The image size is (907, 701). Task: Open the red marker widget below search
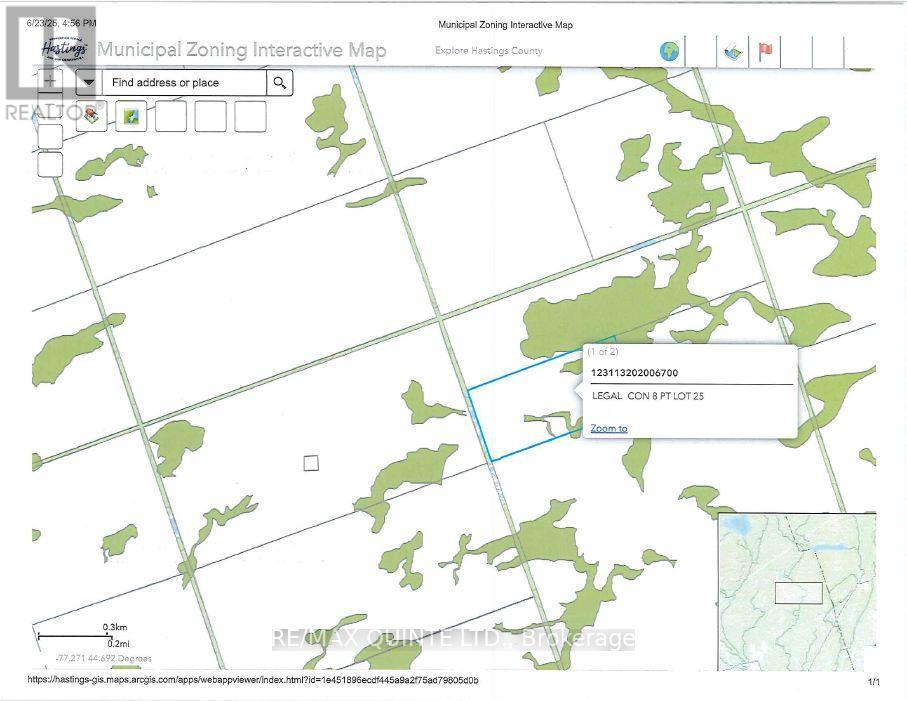(92, 117)
